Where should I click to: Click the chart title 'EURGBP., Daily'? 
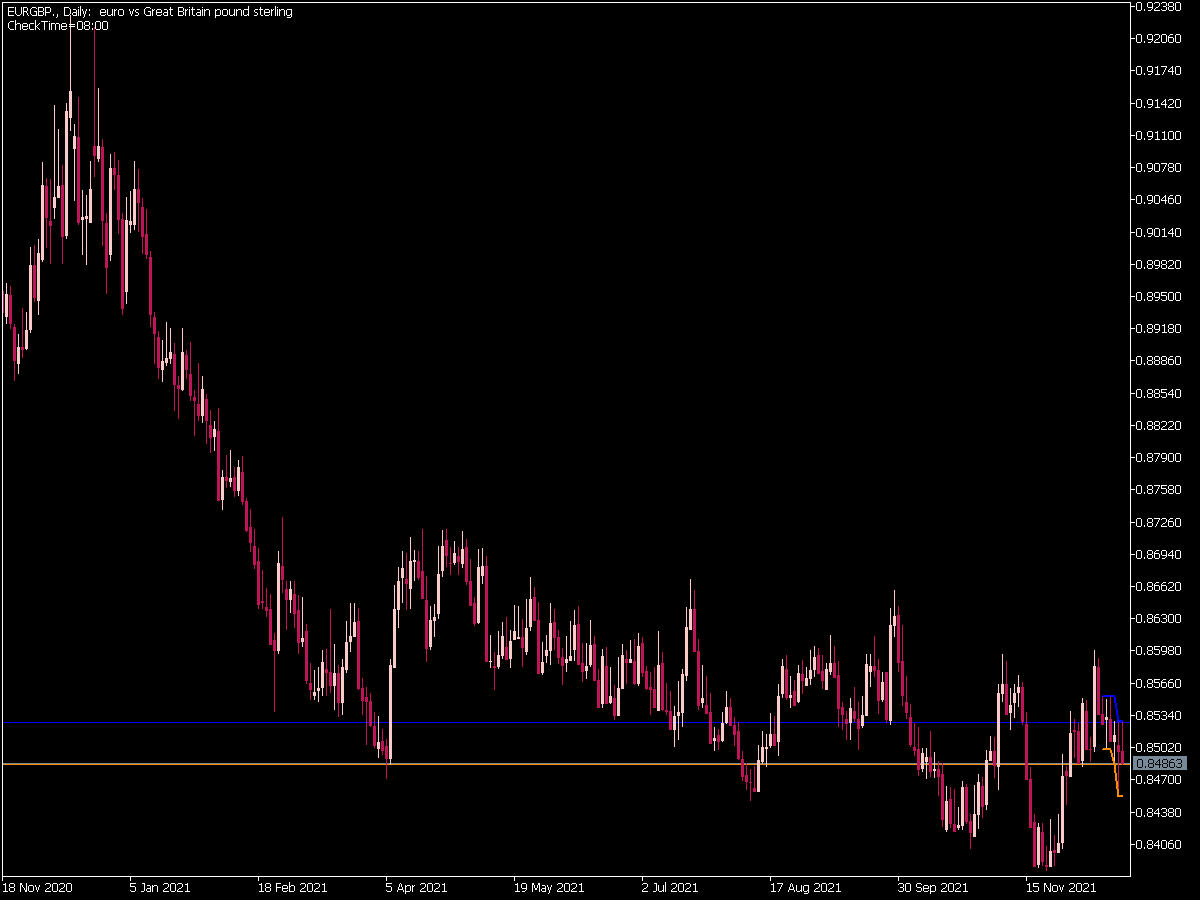pos(49,12)
